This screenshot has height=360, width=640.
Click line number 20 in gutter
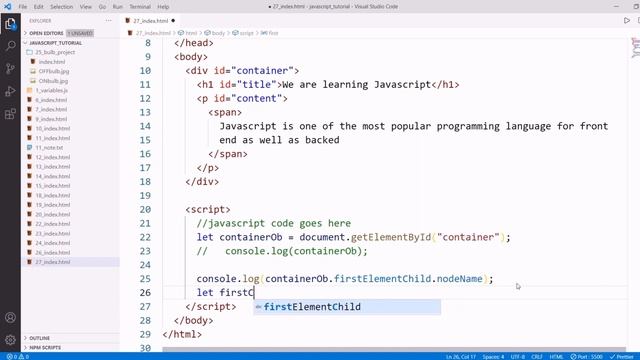[x=145, y=209]
